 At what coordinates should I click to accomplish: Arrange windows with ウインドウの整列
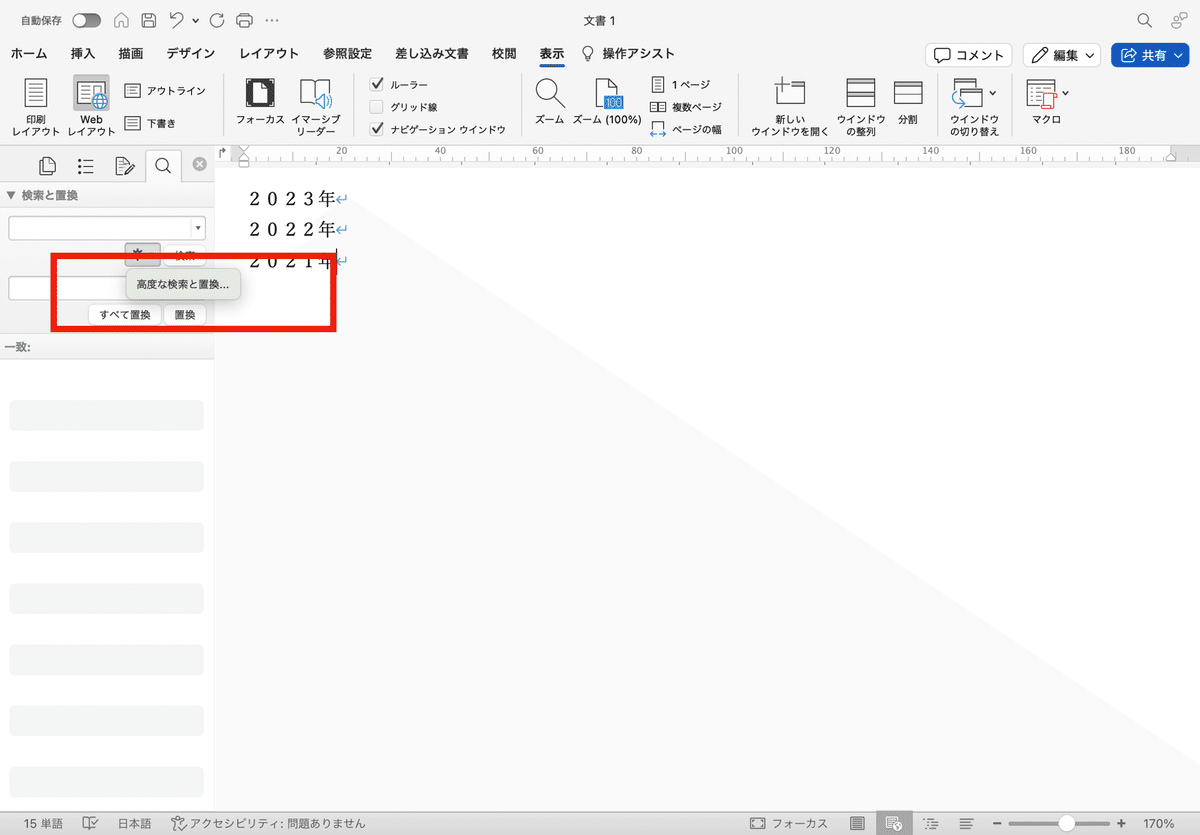[x=861, y=106]
